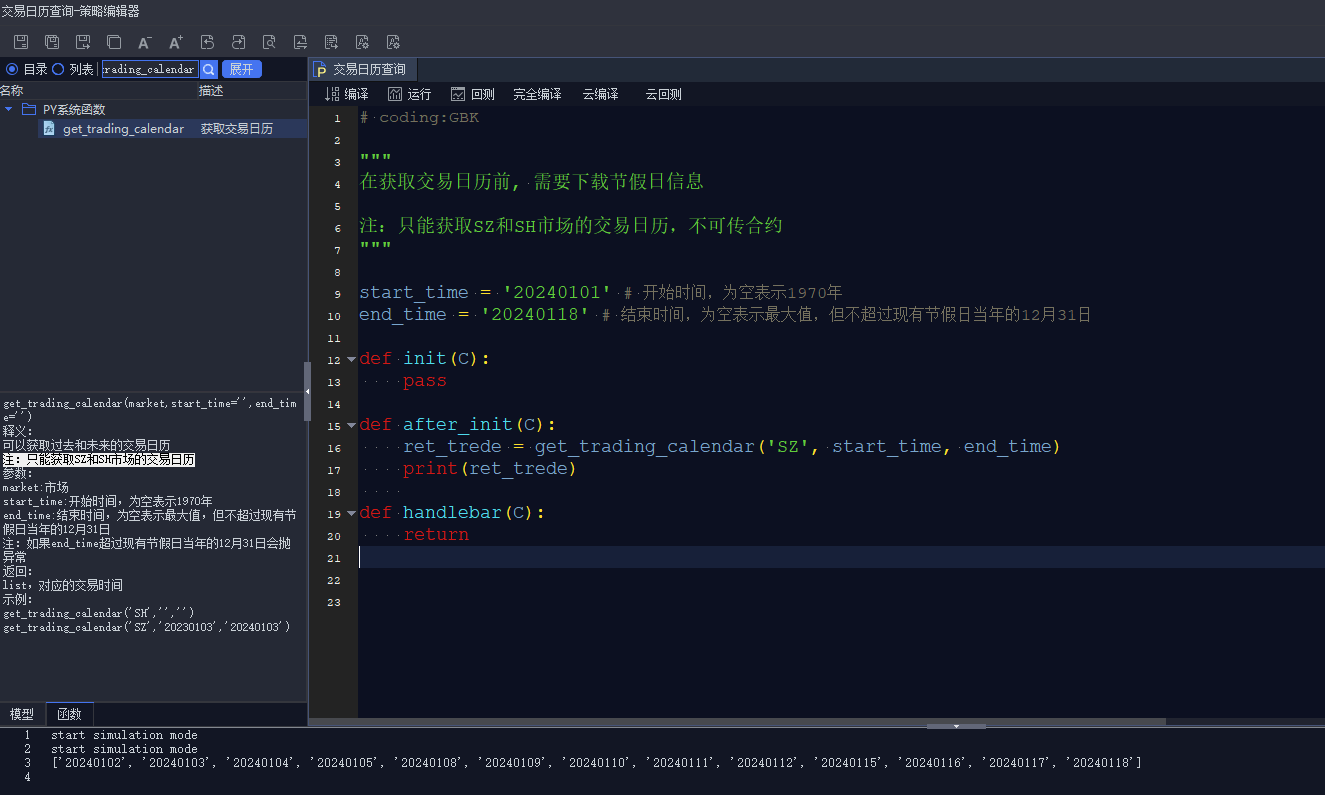Click the left panel collapse splitter handle
1325x795 pixels.
(307, 391)
